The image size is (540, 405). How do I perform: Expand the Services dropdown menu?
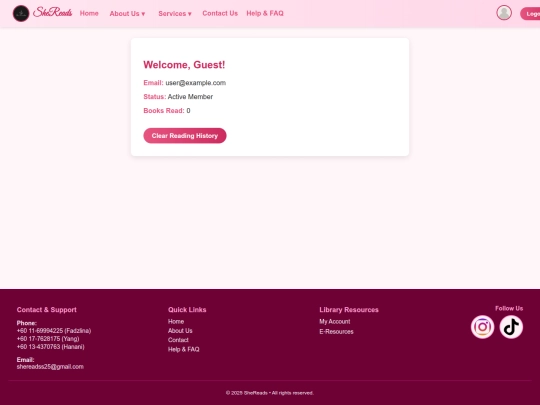[175, 14]
